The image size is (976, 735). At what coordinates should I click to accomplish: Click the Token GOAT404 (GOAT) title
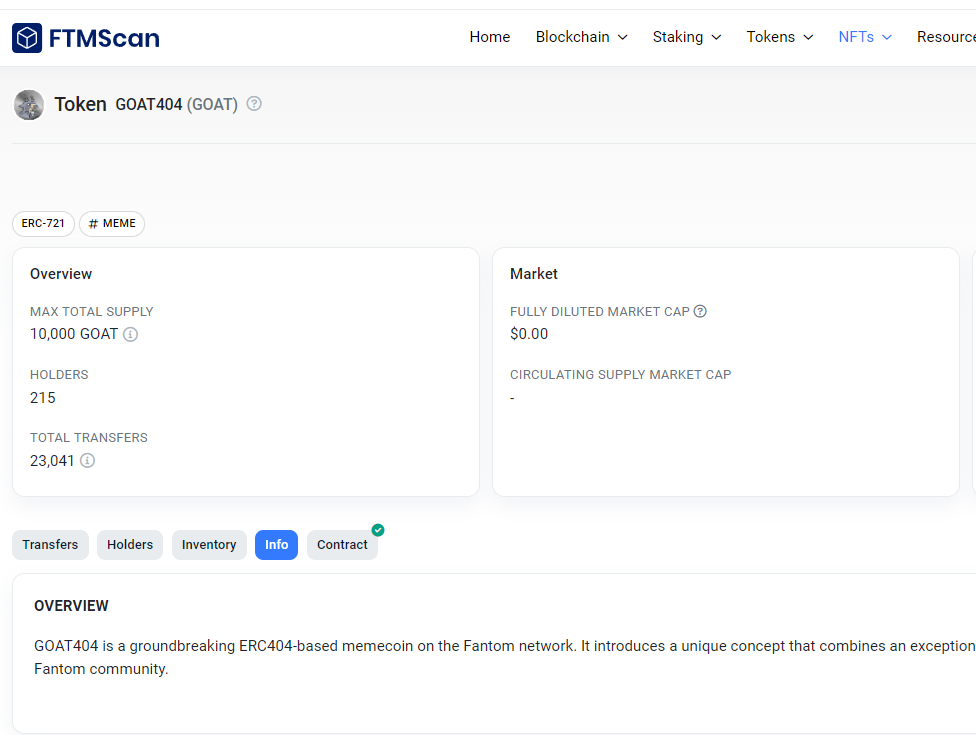tap(146, 104)
